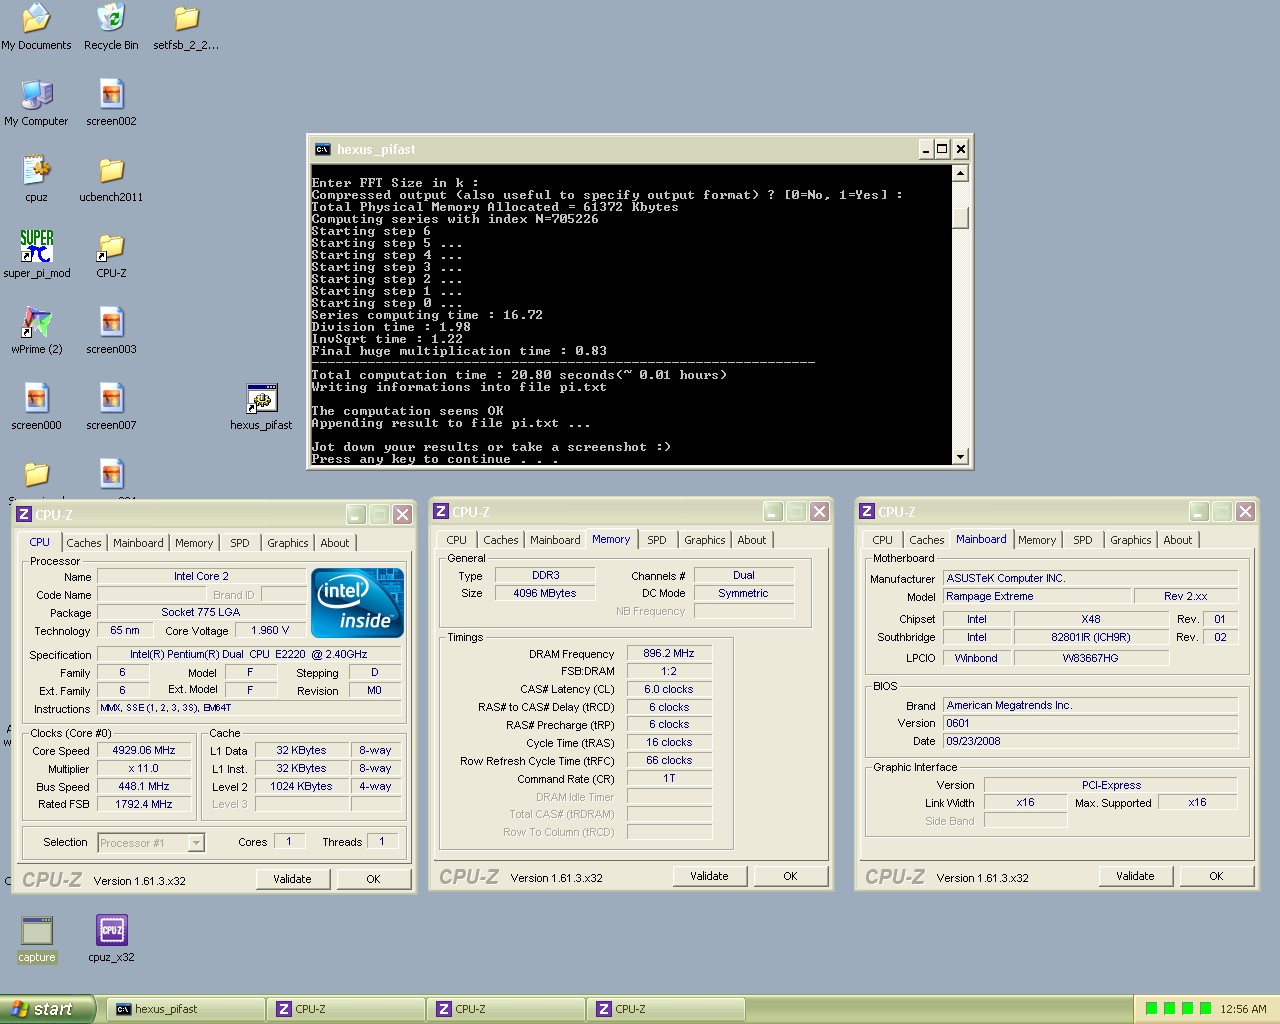
Task: Click the Southbridge 82801IR (ICH9R) field
Action: point(1091,637)
